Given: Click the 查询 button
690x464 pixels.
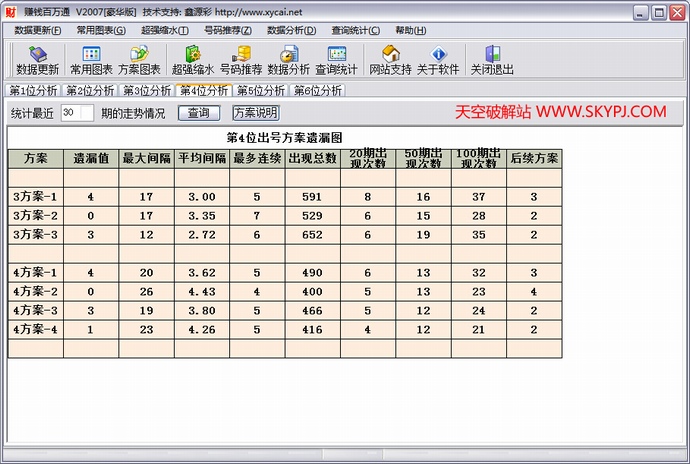Looking at the screenshot, I should coord(199,113).
